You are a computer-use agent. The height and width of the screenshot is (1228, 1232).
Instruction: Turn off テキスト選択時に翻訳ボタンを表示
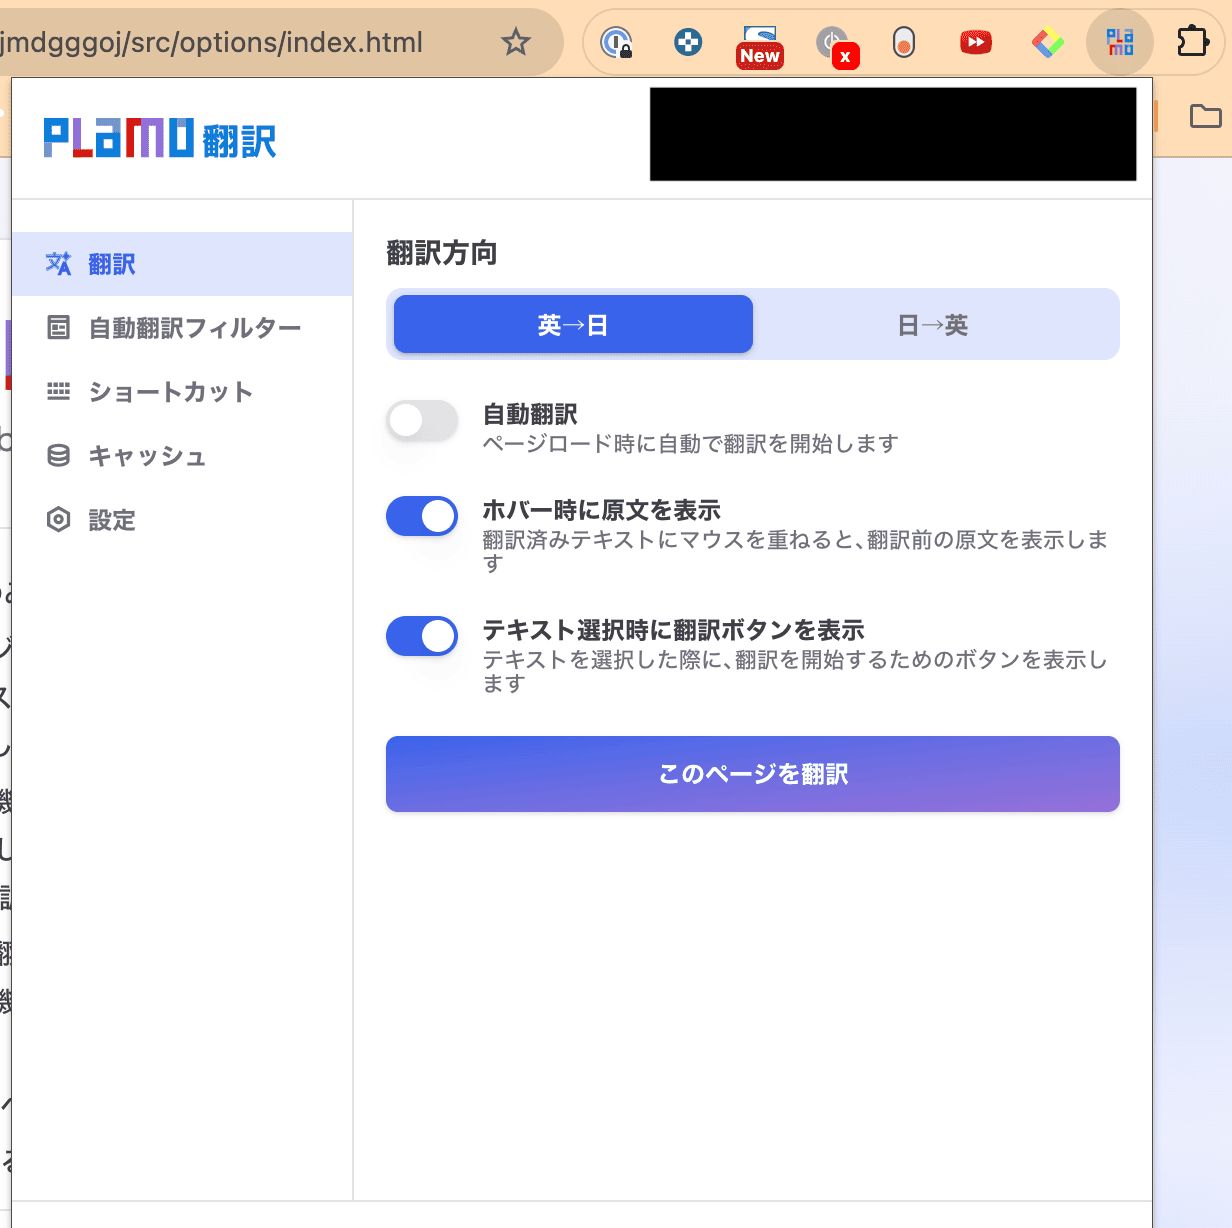421,636
